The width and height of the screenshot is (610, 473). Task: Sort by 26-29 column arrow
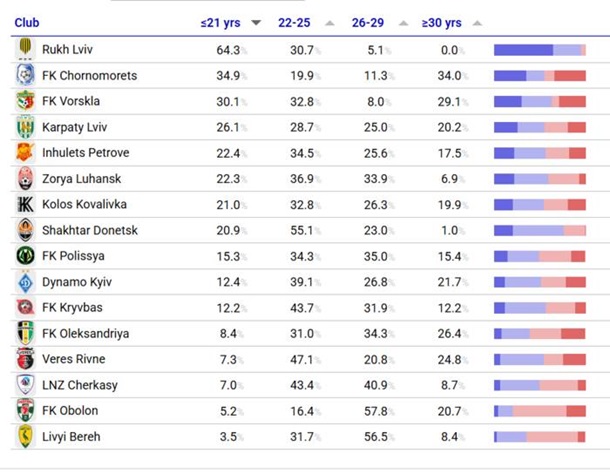pos(403,23)
